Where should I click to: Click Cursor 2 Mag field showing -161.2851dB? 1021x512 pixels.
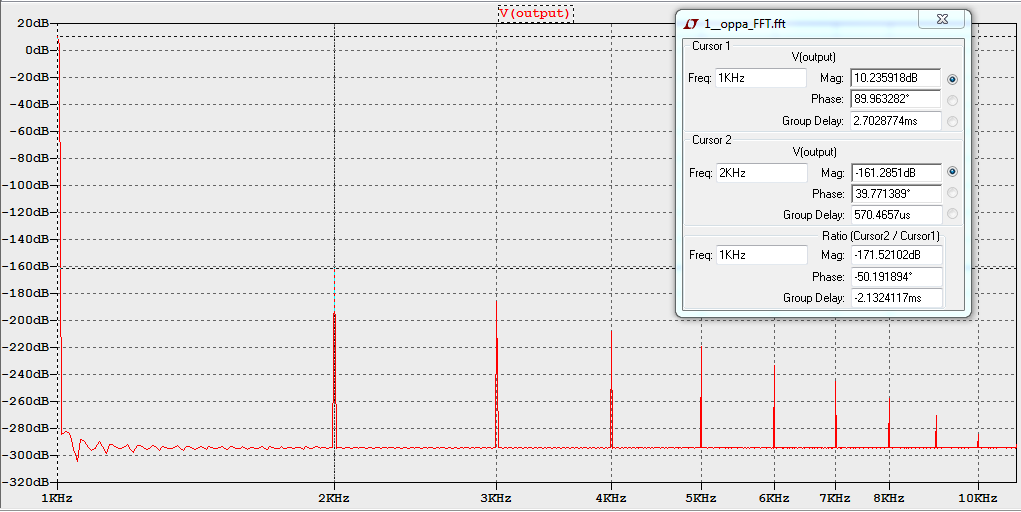click(896, 173)
